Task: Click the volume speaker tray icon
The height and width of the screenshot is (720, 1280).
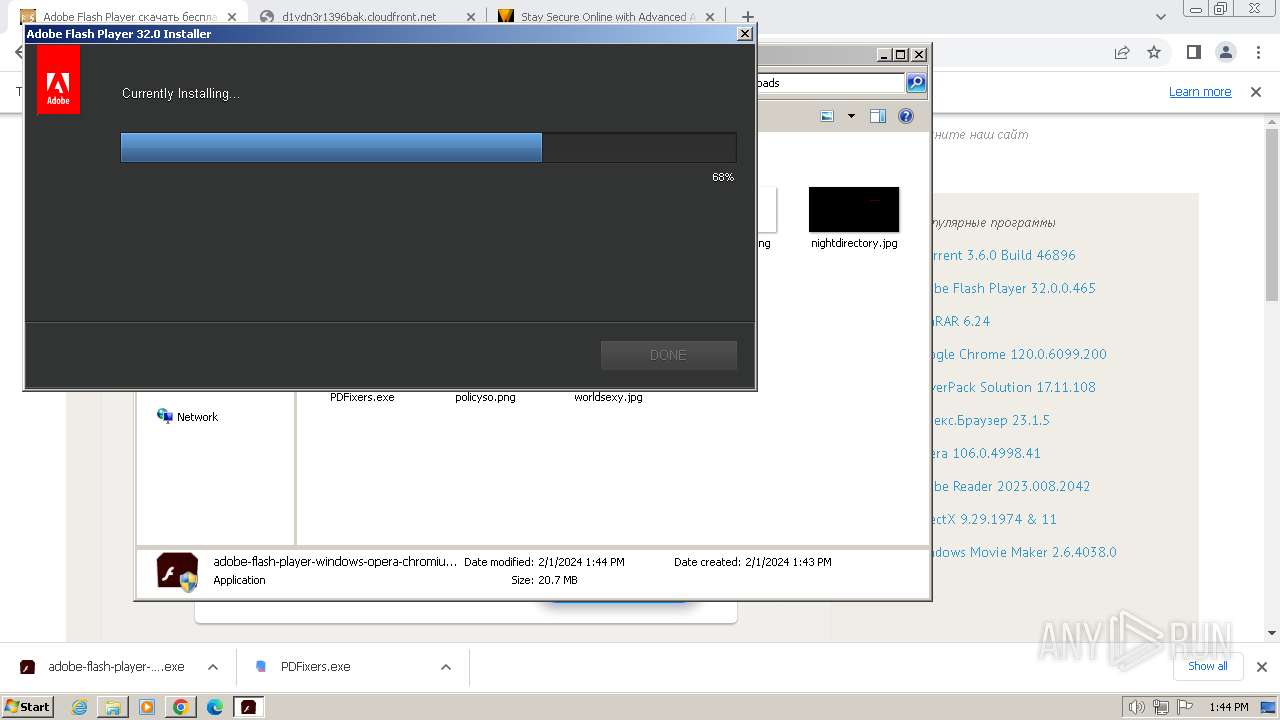Action: [1137, 707]
